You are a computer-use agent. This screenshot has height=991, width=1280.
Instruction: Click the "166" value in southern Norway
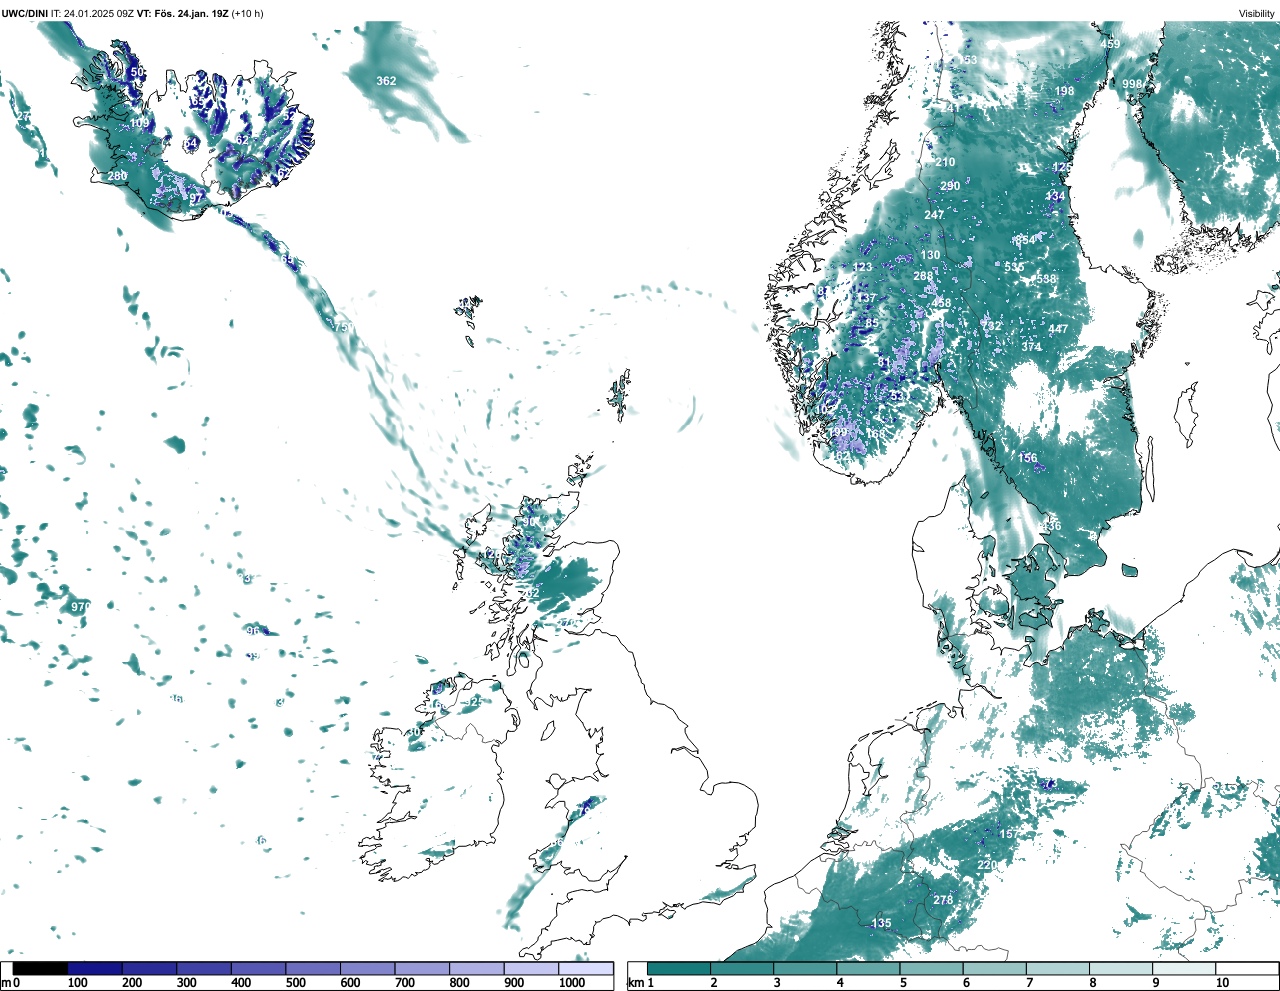tap(875, 434)
